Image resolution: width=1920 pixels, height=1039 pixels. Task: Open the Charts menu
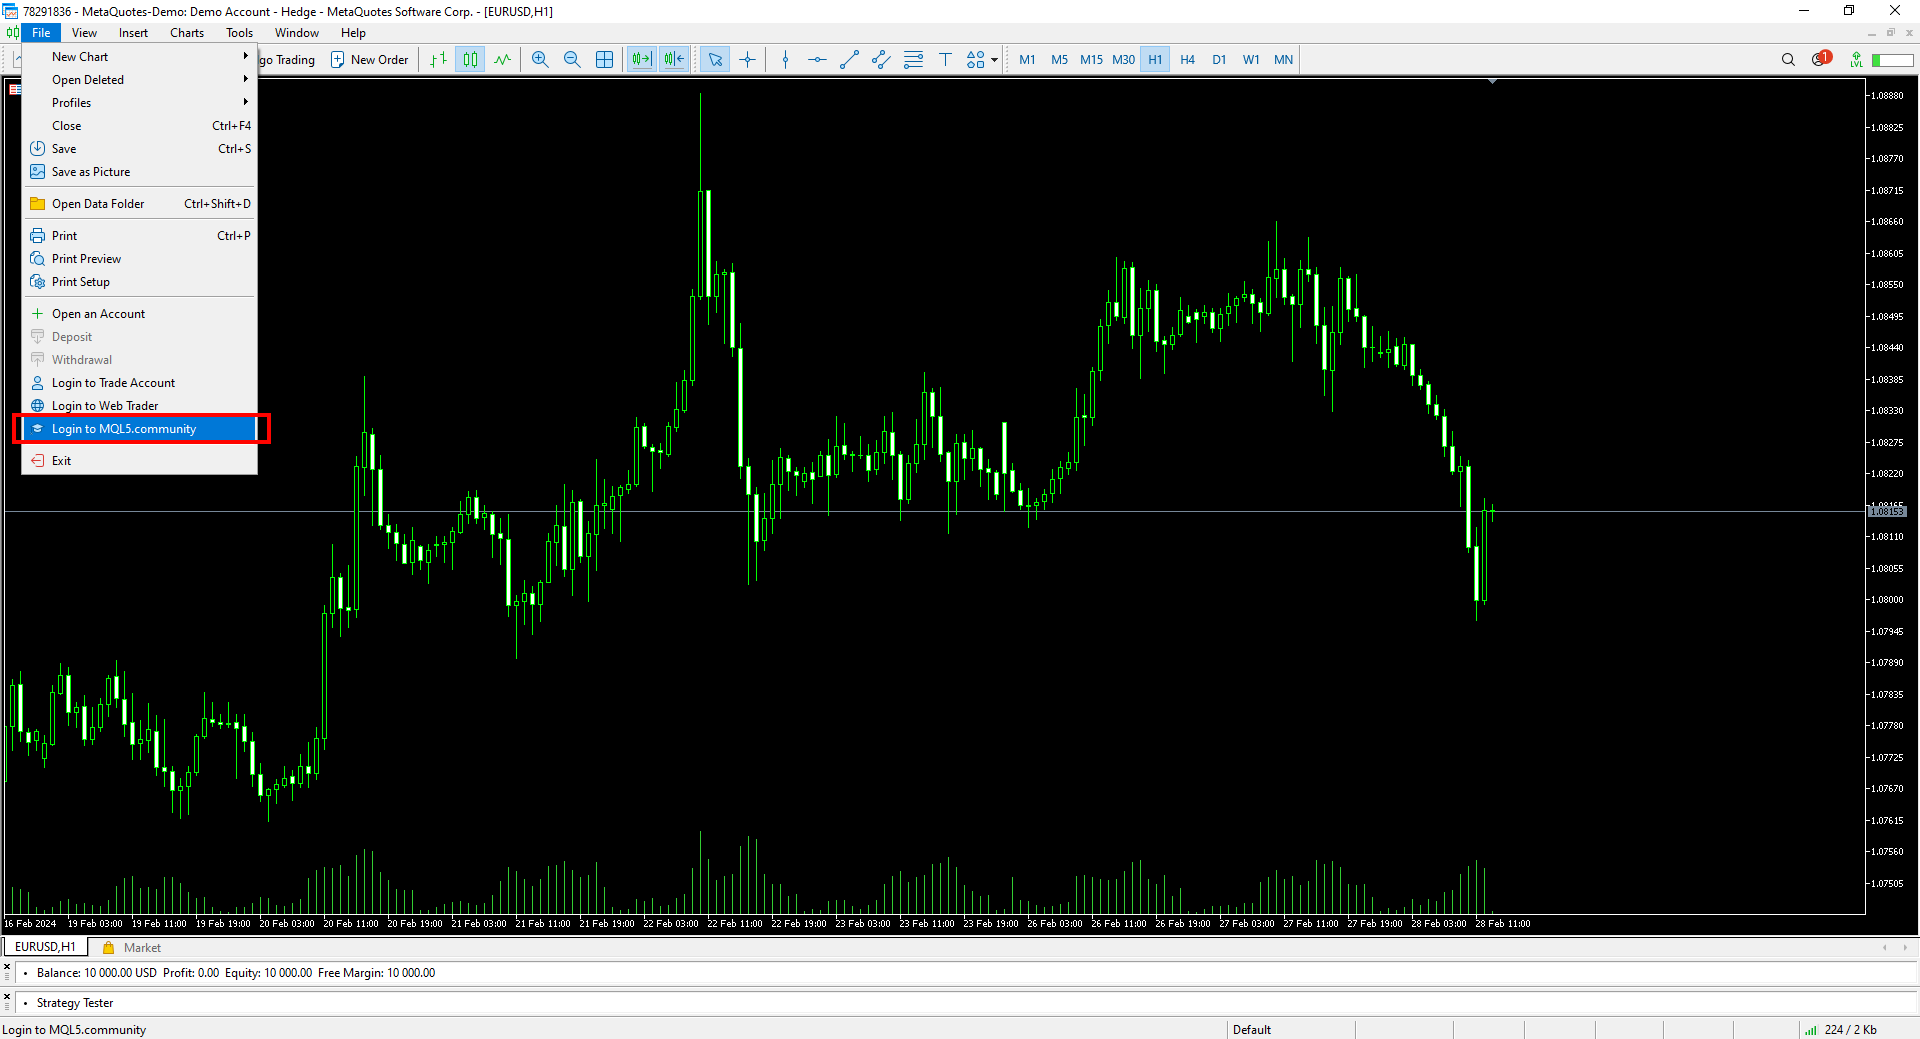click(x=187, y=33)
